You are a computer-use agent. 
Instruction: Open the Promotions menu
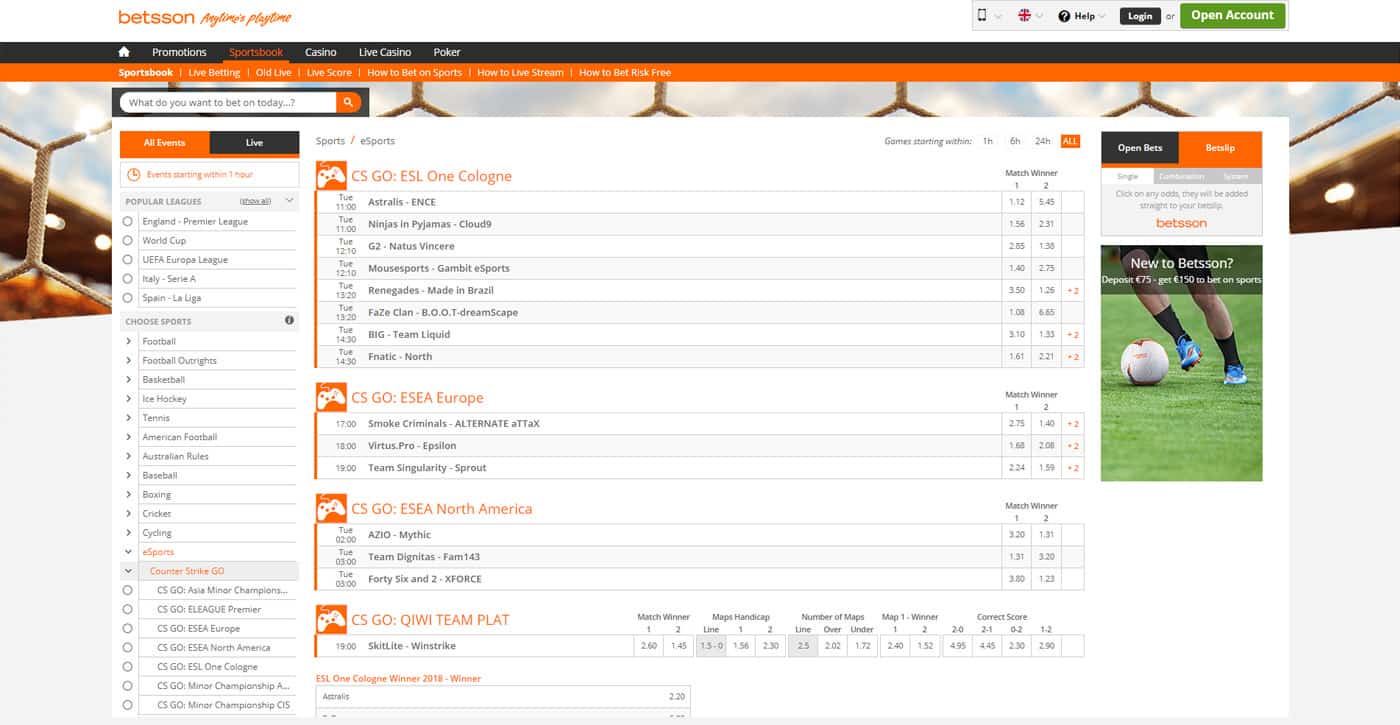(x=179, y=52)
